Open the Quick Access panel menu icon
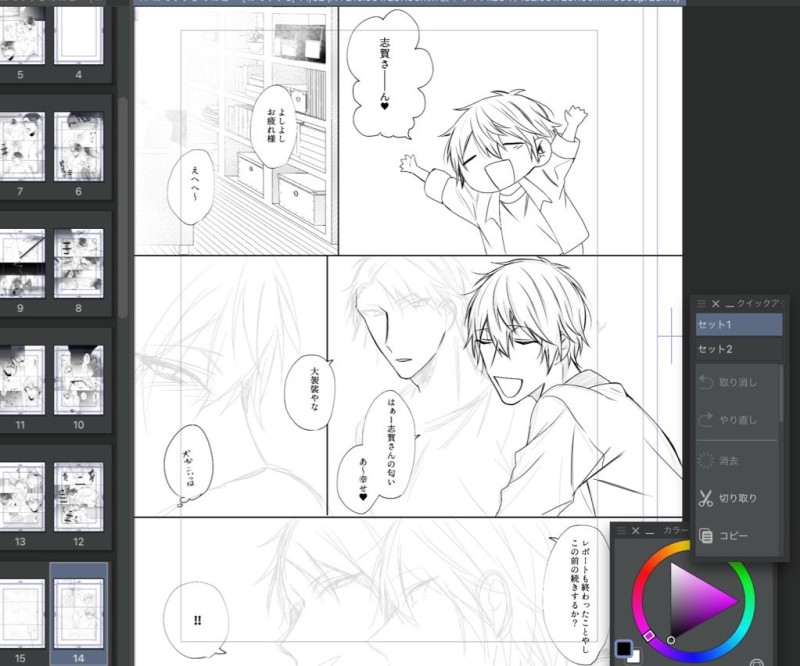The image size is (800, 666). tap(702, 304)
